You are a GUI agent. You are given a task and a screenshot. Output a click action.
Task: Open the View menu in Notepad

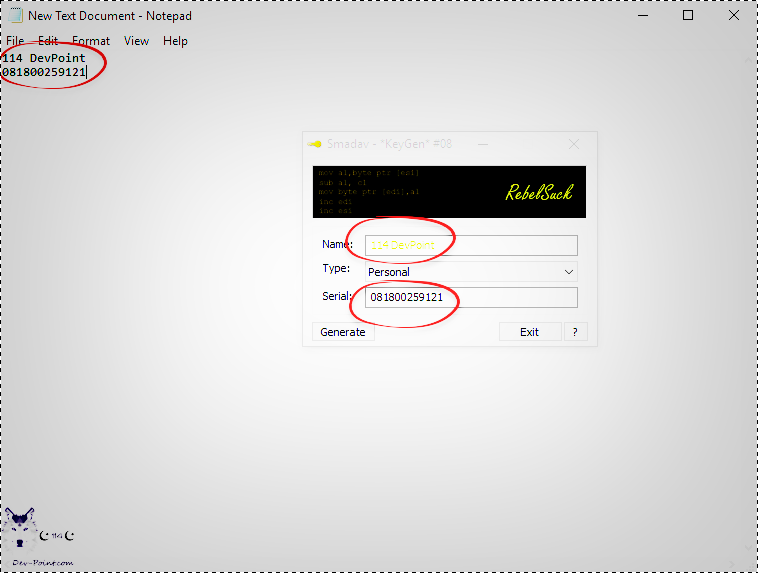point(137,41)
